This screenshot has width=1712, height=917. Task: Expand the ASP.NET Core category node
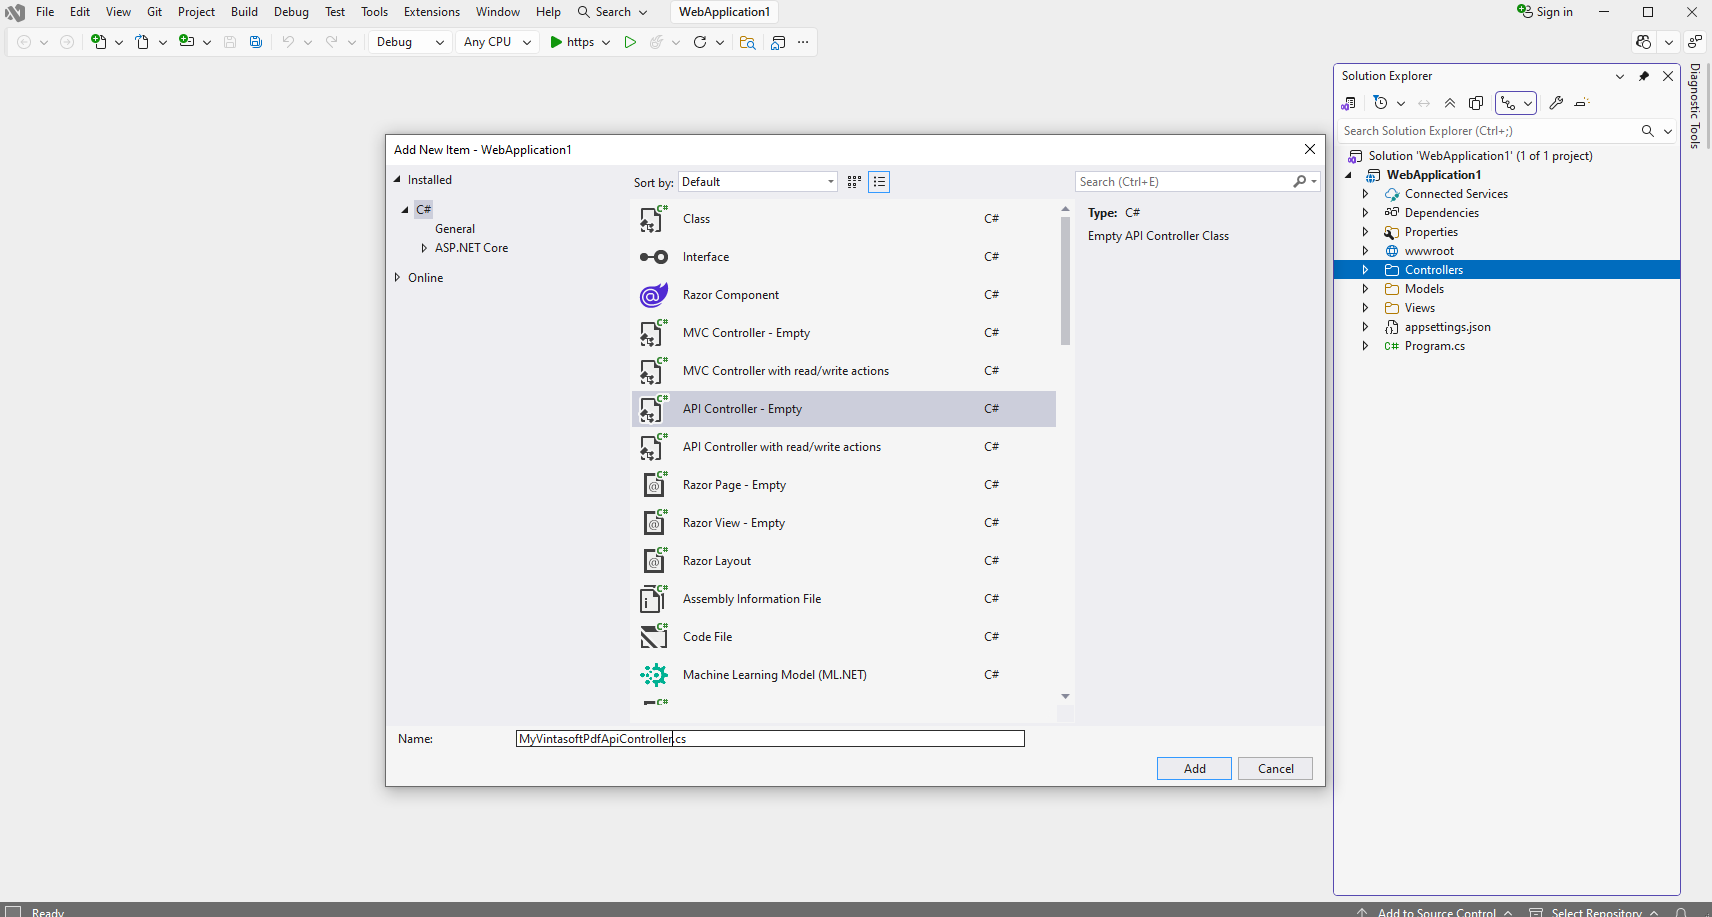pyautogui.click(x=424, y=248)
